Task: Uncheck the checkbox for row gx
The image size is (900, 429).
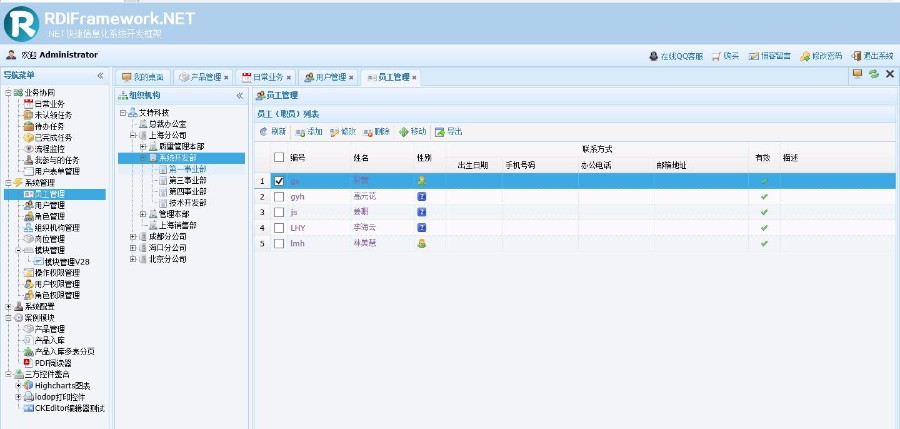Action: pyautogui.click(x=279, y=181)
